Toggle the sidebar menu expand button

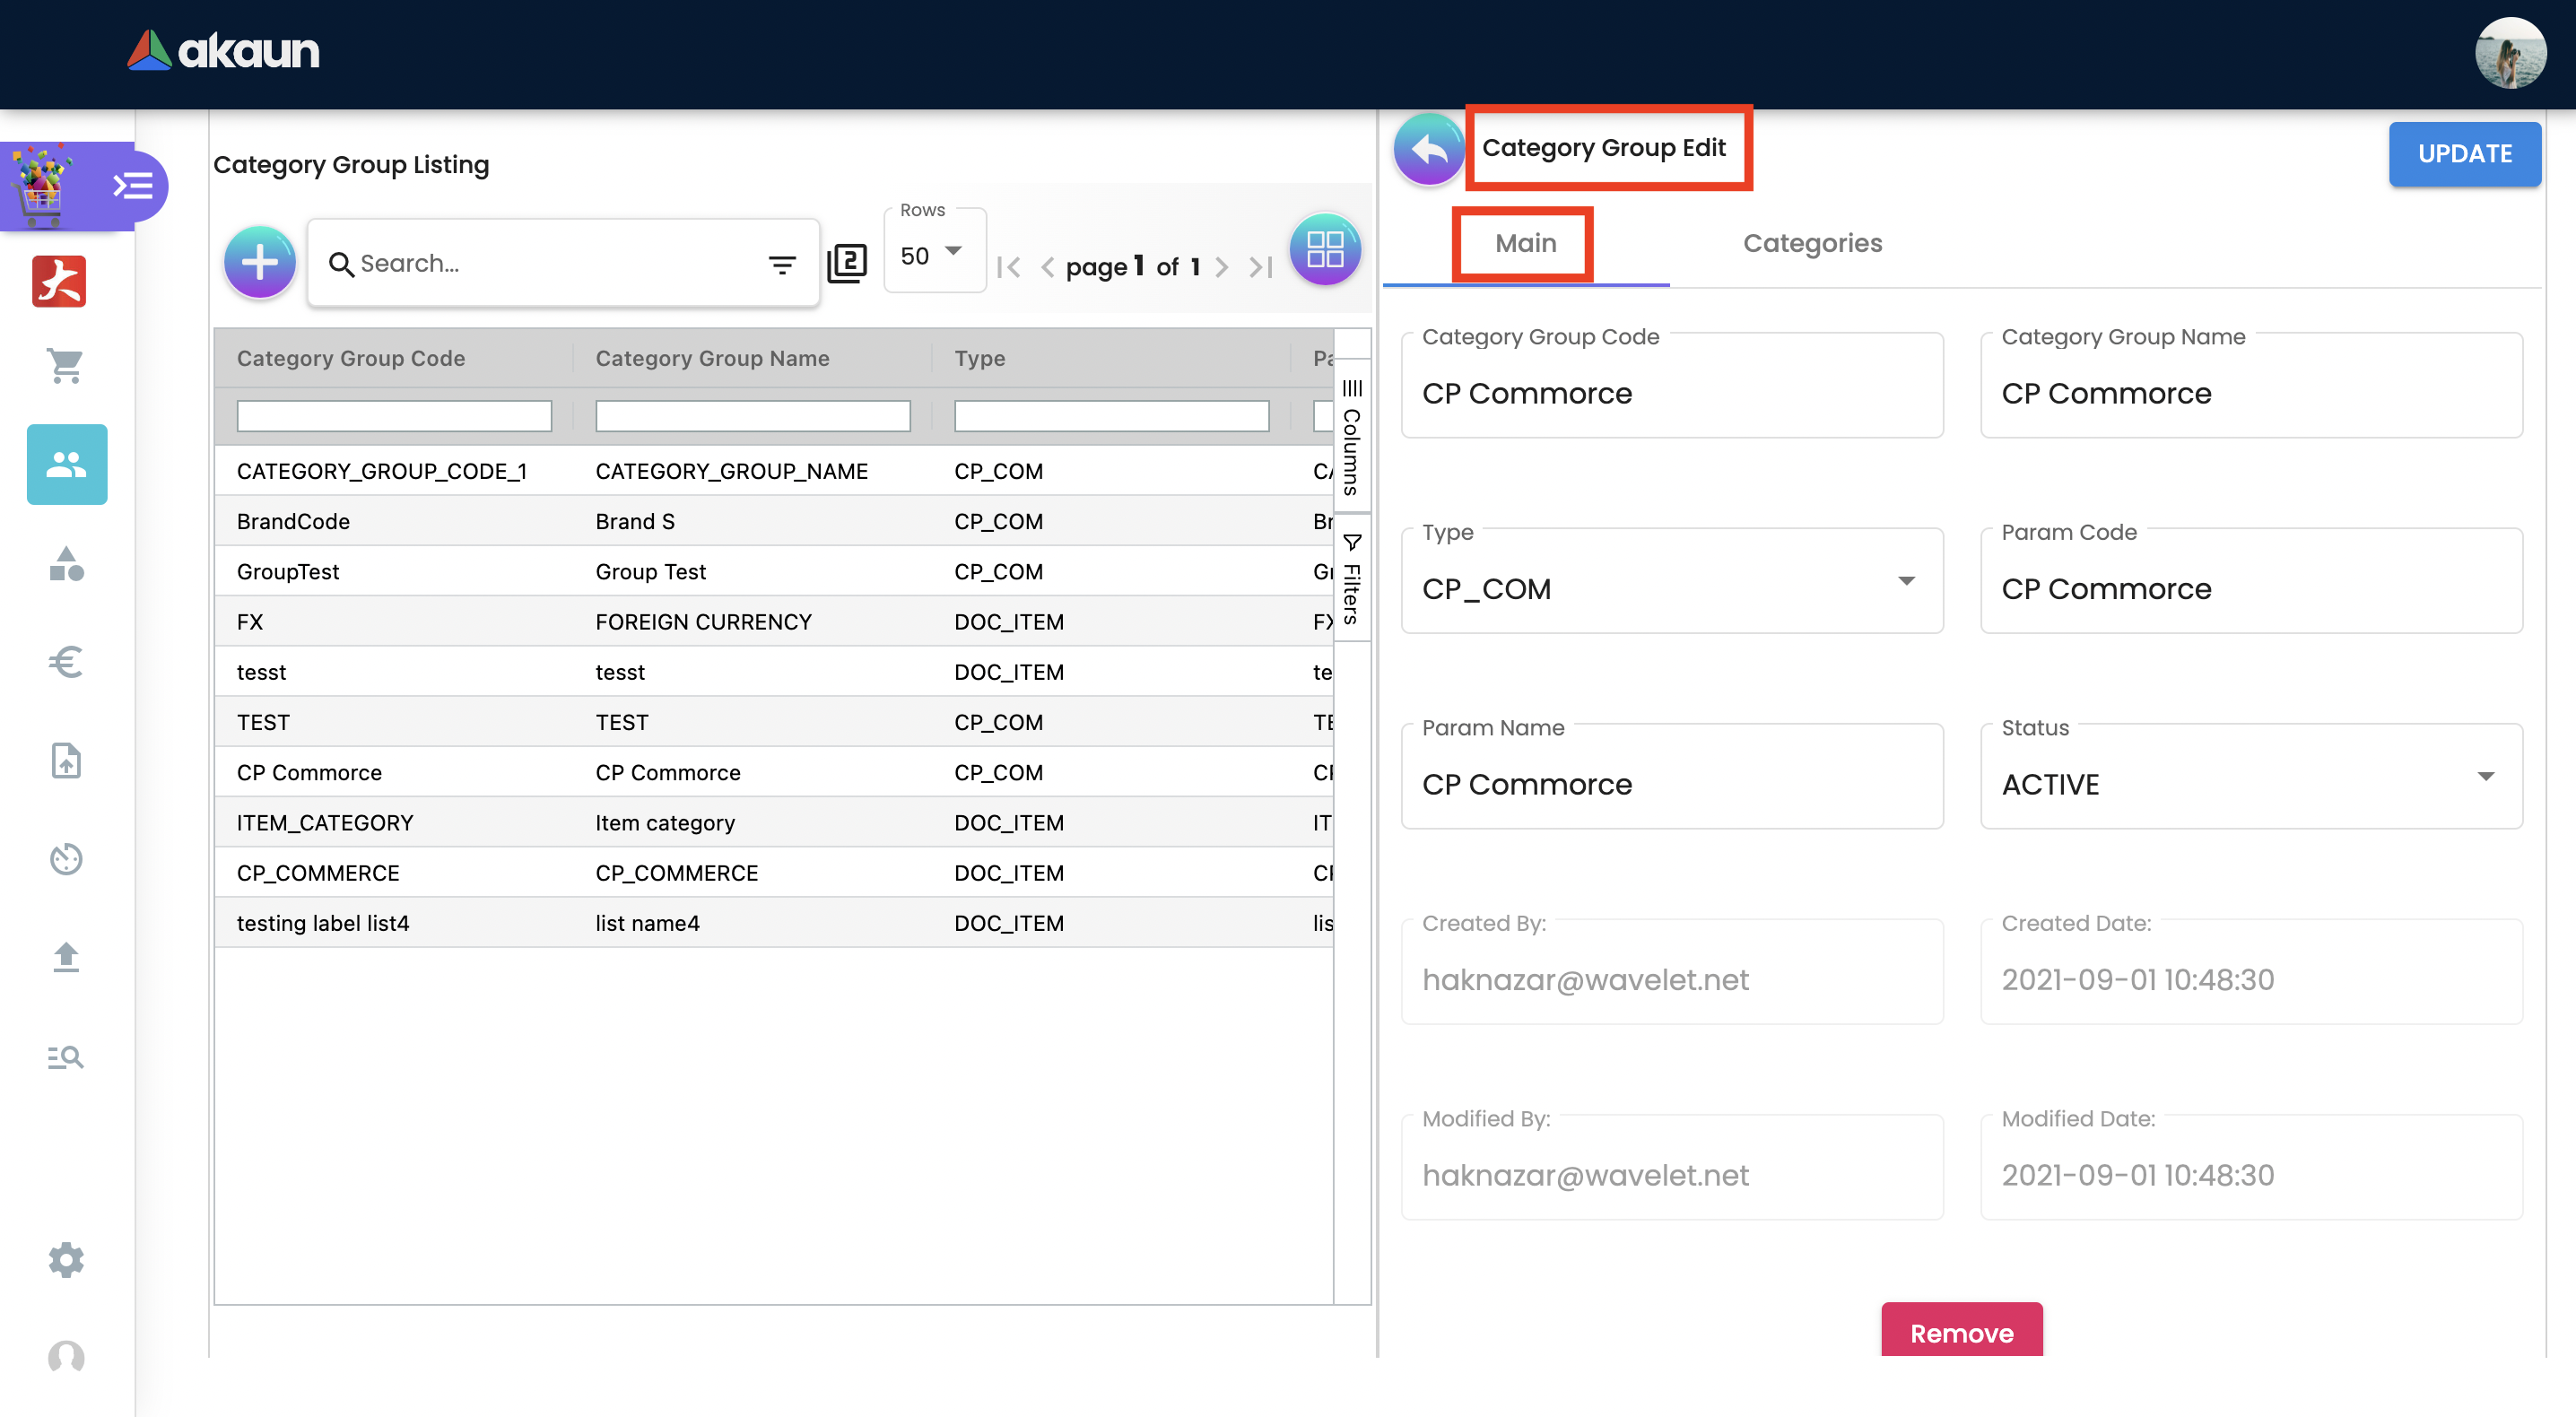133,186
